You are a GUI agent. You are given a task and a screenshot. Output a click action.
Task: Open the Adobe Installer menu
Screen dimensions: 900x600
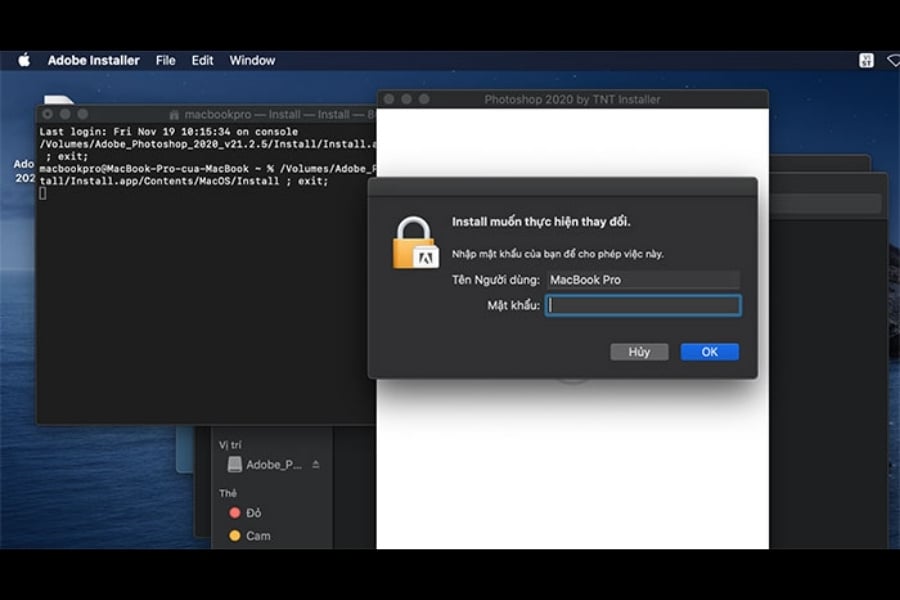[x=94, y=60]
